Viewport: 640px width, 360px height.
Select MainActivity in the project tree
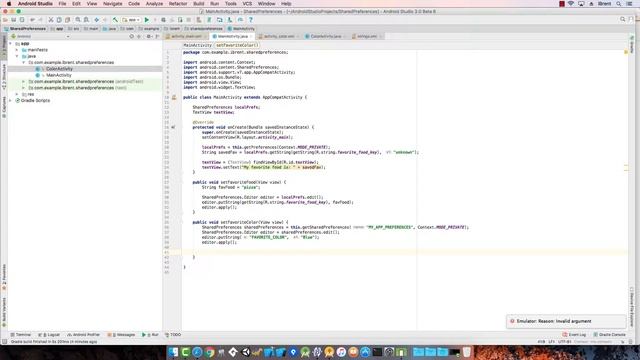point(58,75)
